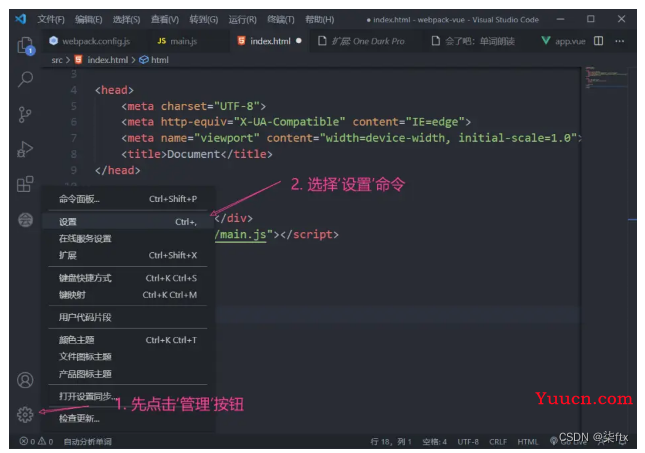Click the meta charset line
The height and width of the screenshot is (453, 645).
tap(193, 107)
